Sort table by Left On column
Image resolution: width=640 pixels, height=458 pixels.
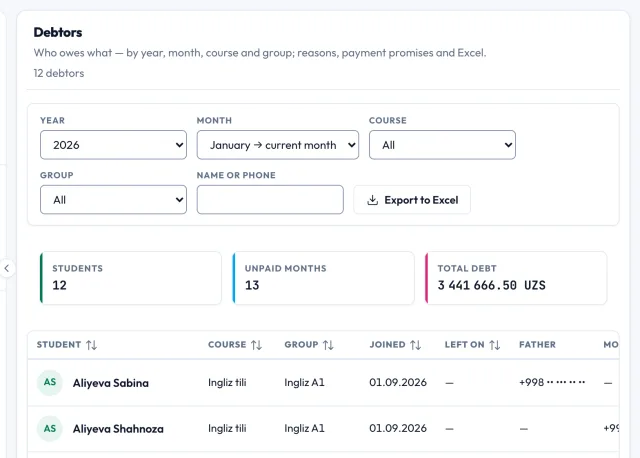click(472, 345)
